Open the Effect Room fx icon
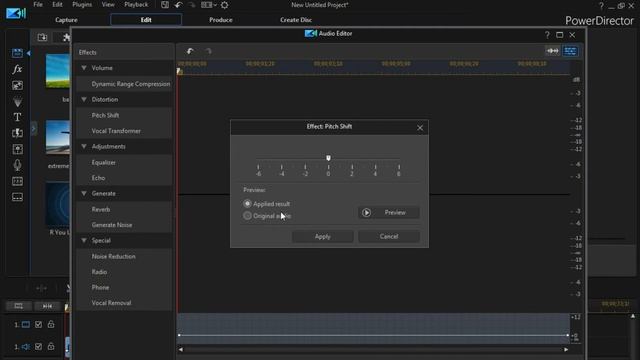This screenshot has height=360, width=640. tap(17, 69)
